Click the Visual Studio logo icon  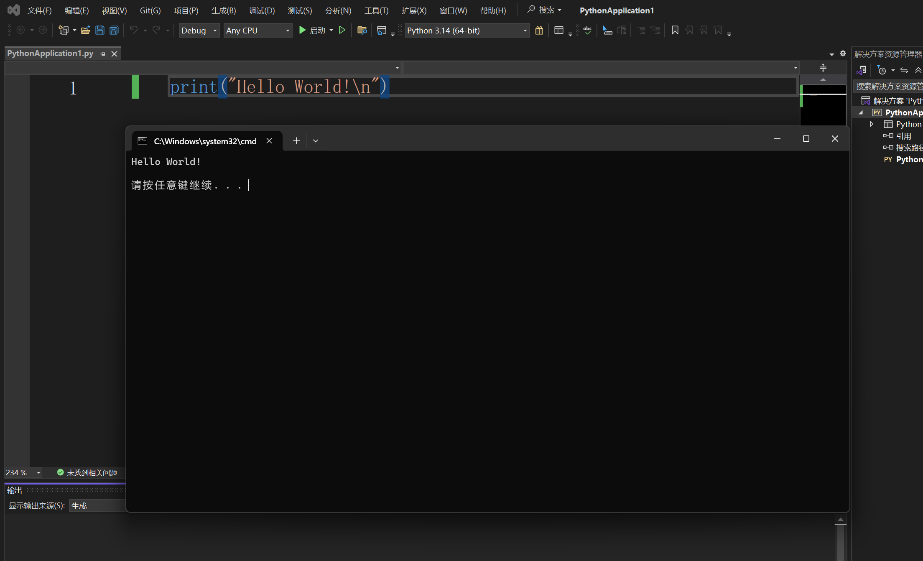point(13,10)
